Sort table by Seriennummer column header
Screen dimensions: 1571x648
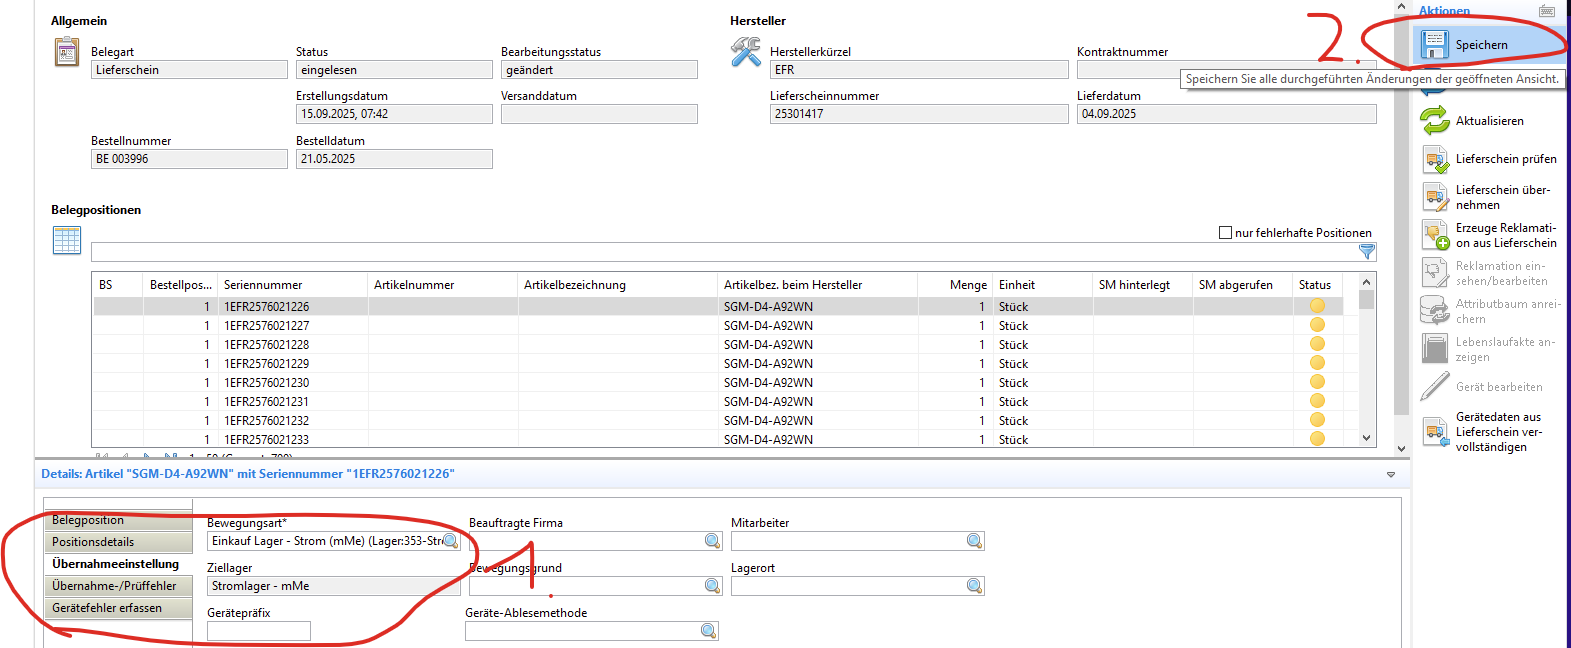(x=263, y=285)
